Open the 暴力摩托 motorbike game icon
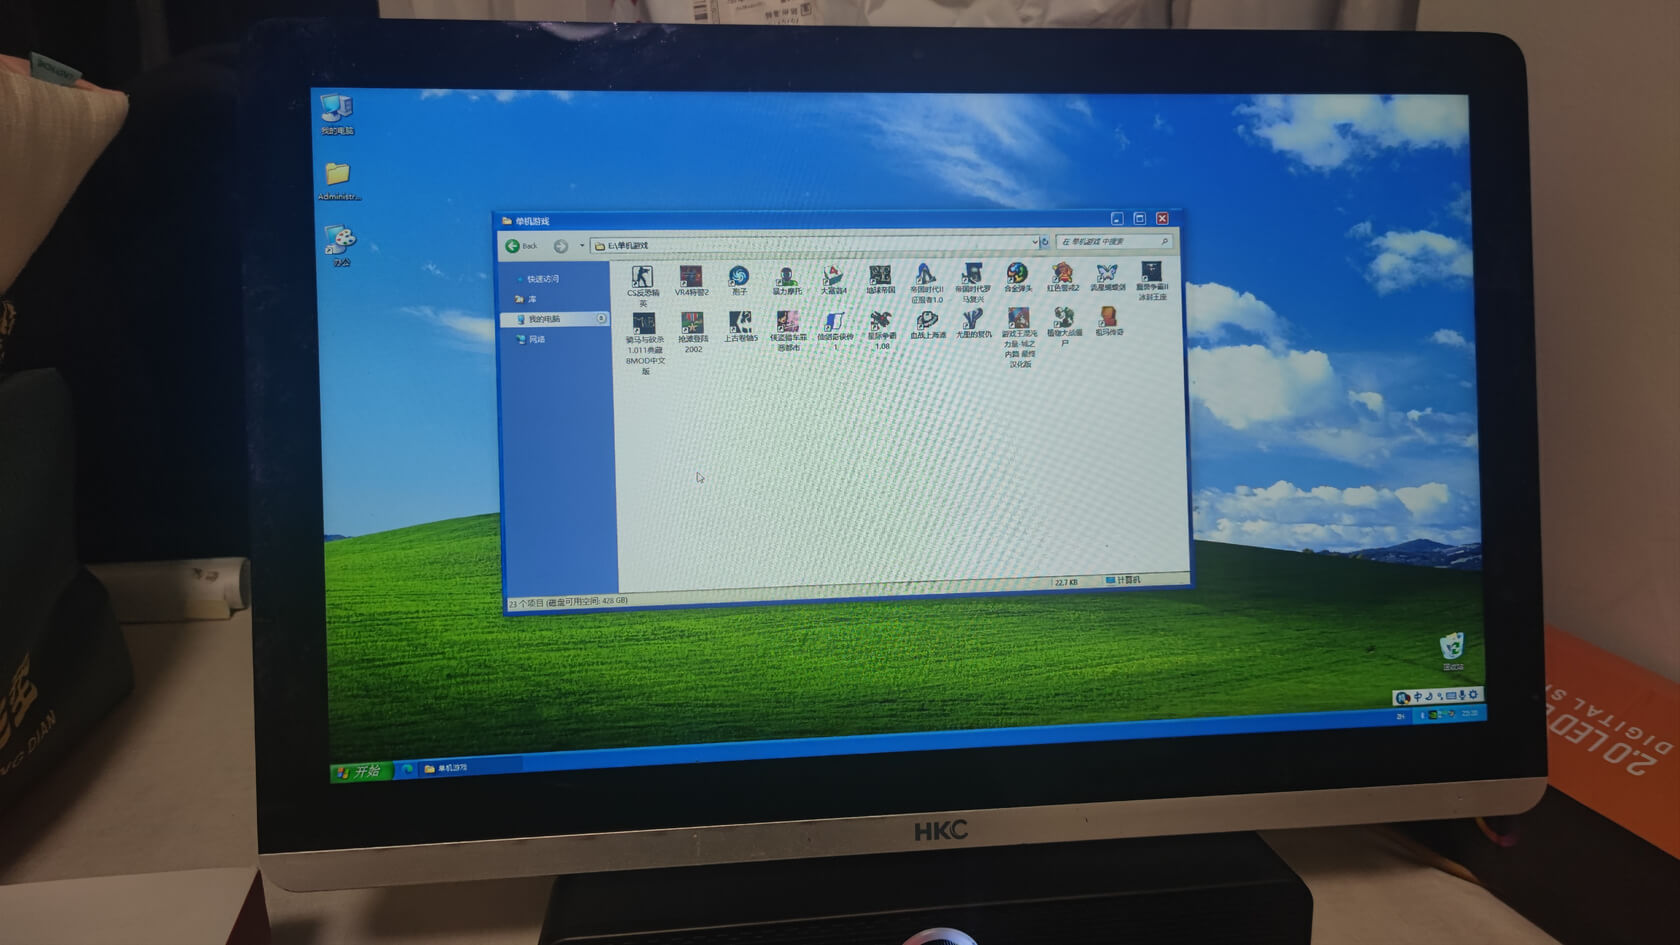Image resolution: width=1680 pixels, height=945 pixels. coord(787,280)
